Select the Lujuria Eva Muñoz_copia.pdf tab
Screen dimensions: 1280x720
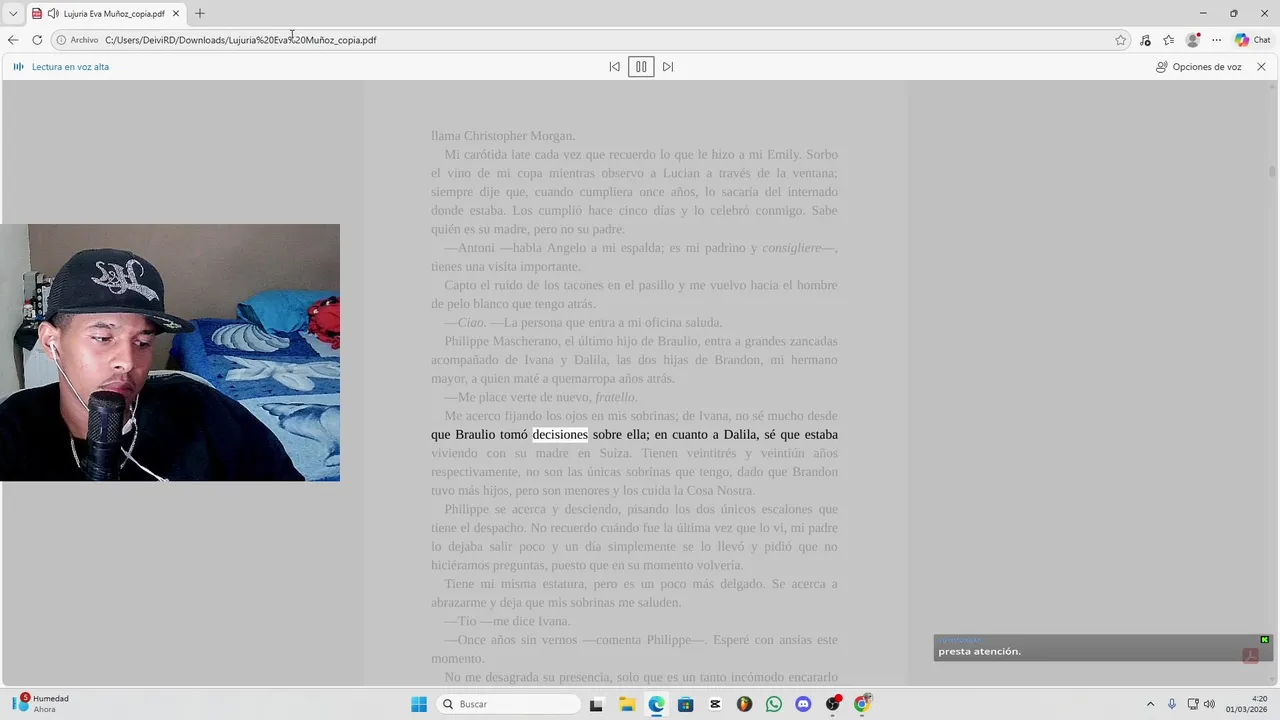point(113,14)
